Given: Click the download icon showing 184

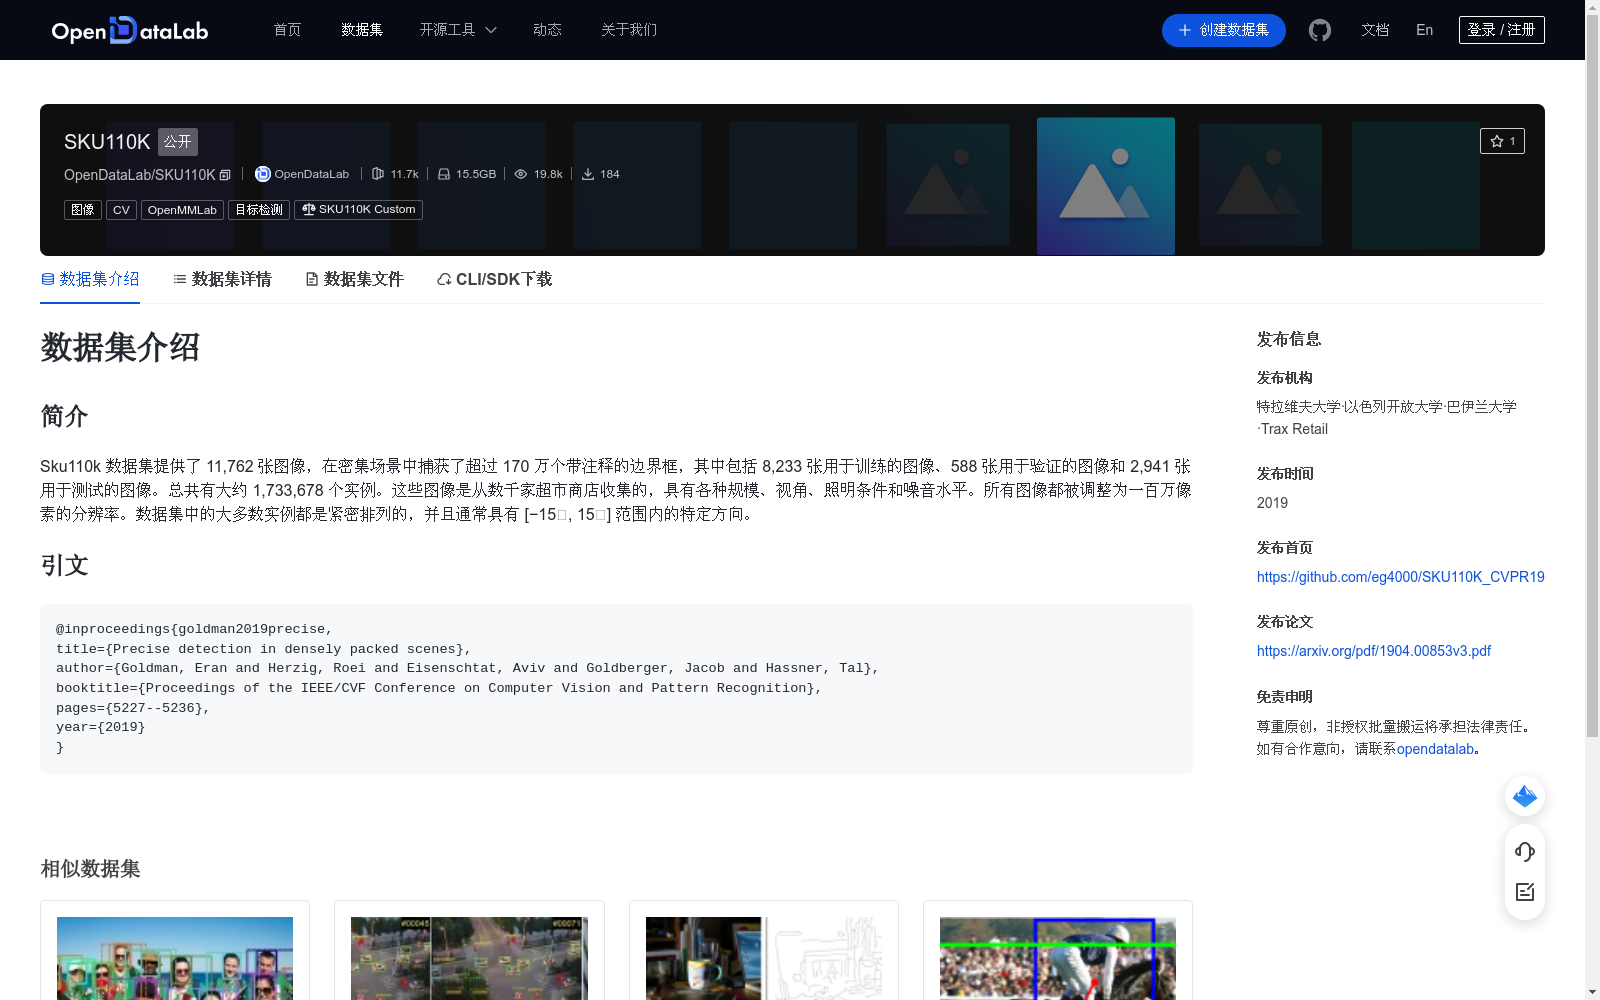Looking at the screenshot, I should coord(588,174).
